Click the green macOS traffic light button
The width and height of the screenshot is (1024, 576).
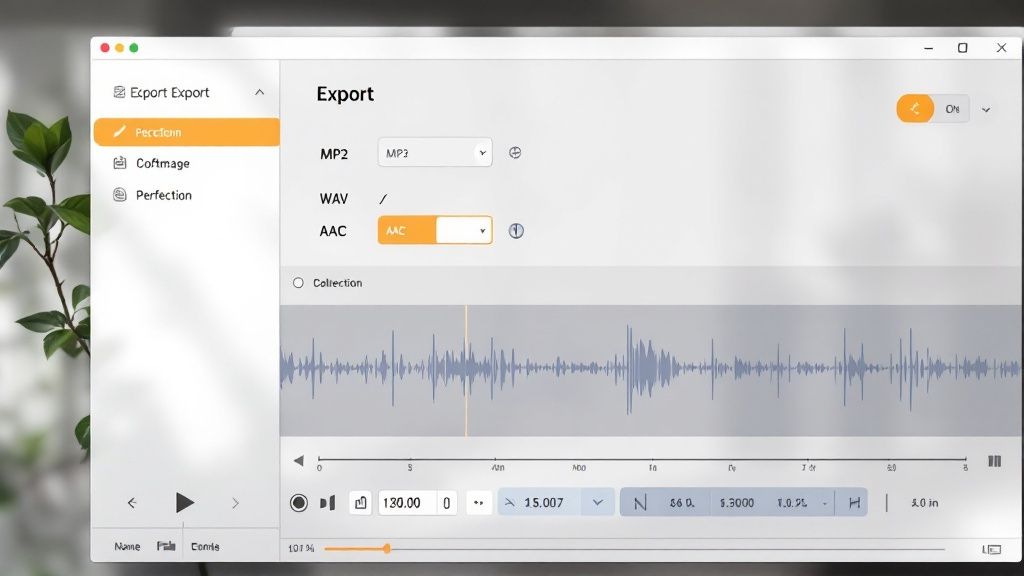134,48
